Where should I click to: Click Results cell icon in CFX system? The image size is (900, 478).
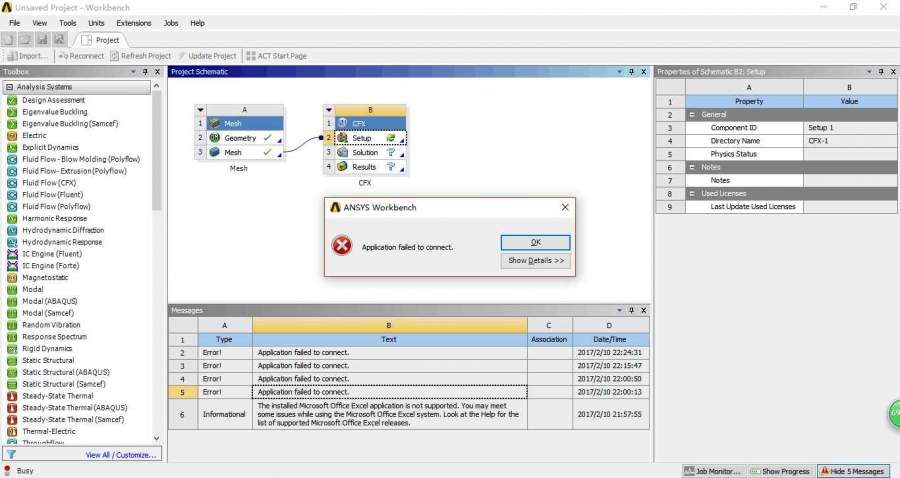[343, 166]
